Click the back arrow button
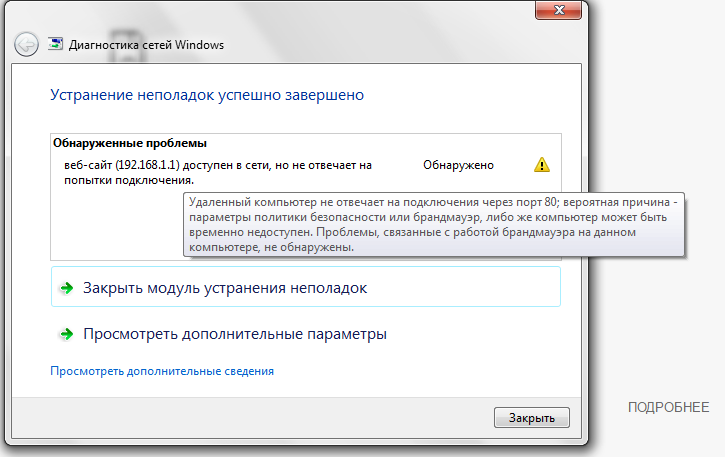This screenshot has width=725, height=457. point(27,44)
